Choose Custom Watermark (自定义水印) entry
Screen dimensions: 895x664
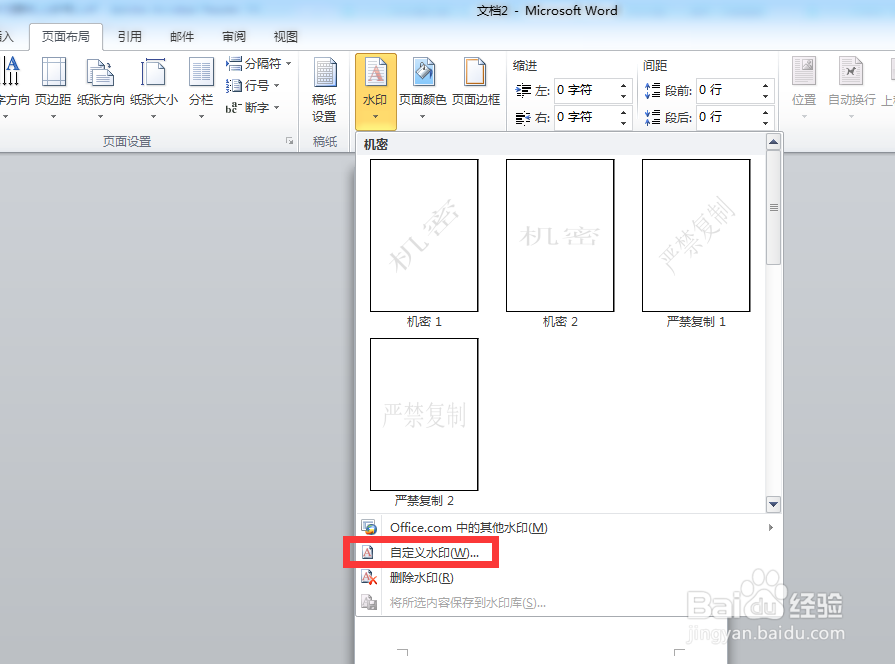click(434, 553)
